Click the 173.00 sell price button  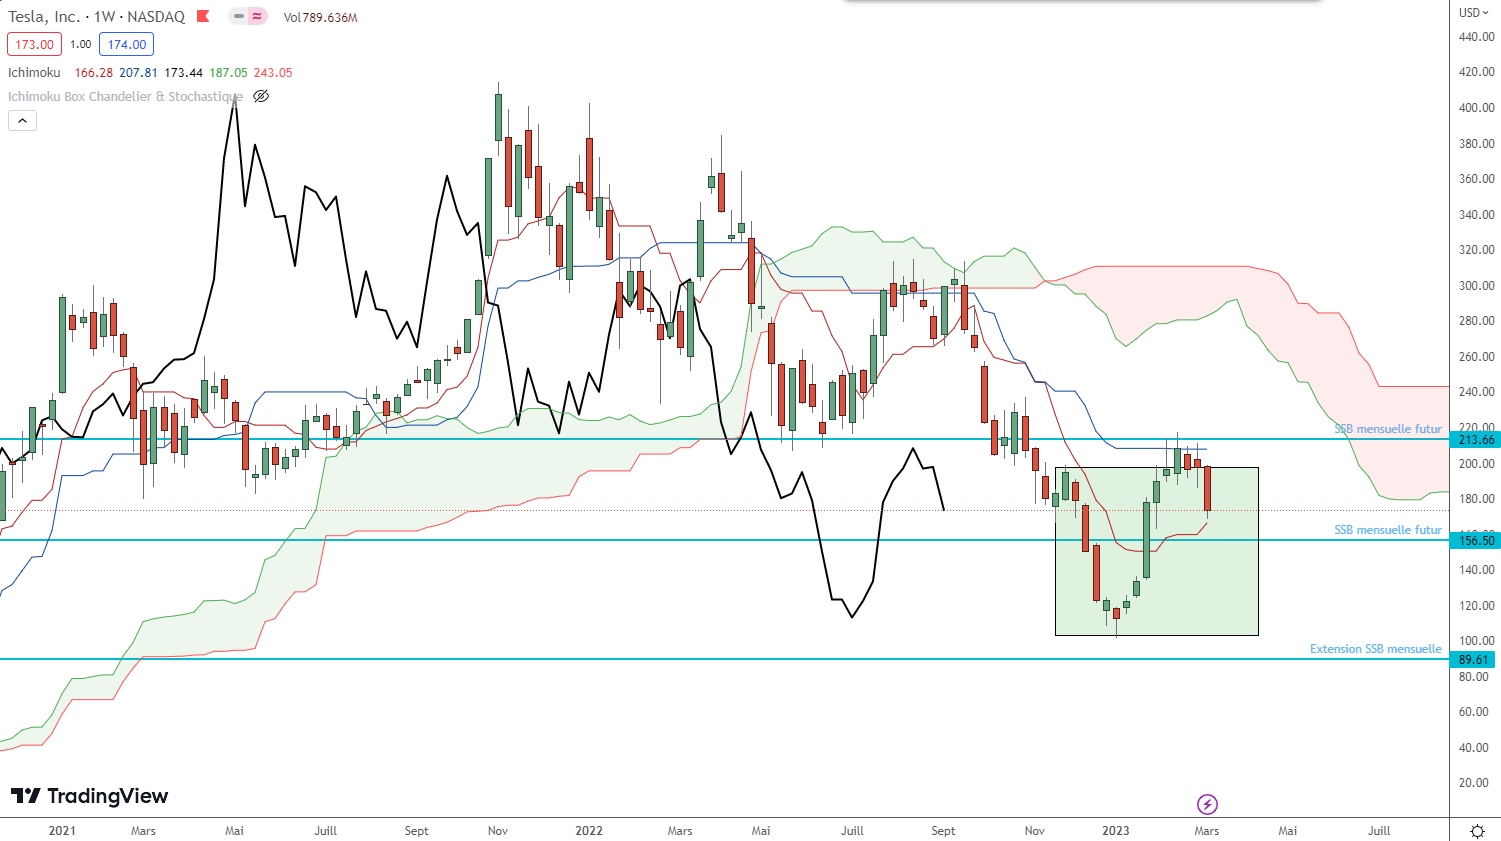[x=34, y=44]
